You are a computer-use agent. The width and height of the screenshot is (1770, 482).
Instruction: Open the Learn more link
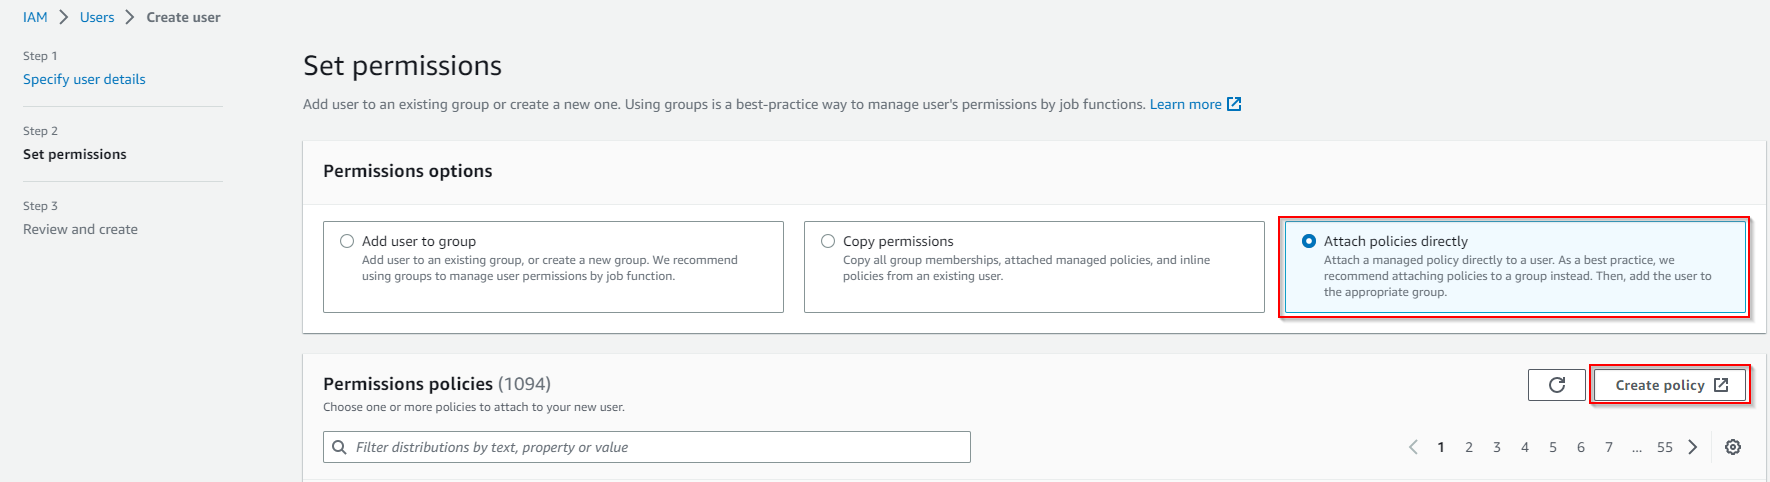(1185, 104)
